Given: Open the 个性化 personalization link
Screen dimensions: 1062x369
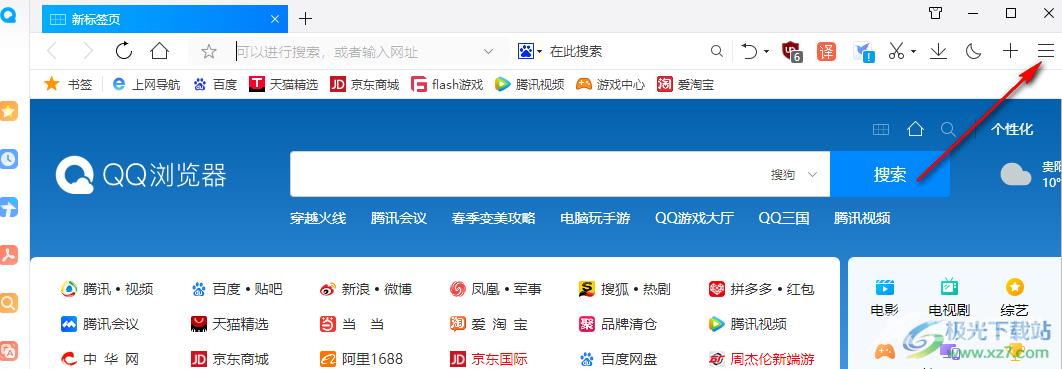Looking at the screenshot, I should click(x=1013, y=129).
